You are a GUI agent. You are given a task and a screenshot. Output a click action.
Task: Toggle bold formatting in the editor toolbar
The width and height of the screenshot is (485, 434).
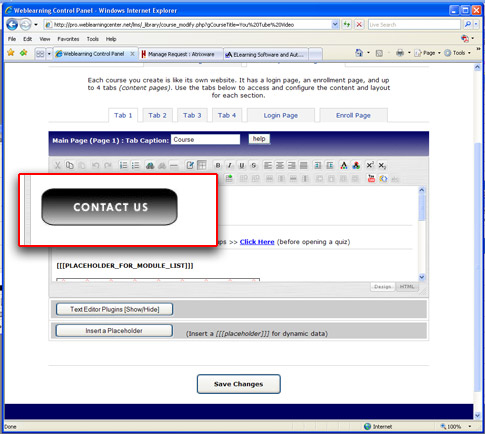218,165
